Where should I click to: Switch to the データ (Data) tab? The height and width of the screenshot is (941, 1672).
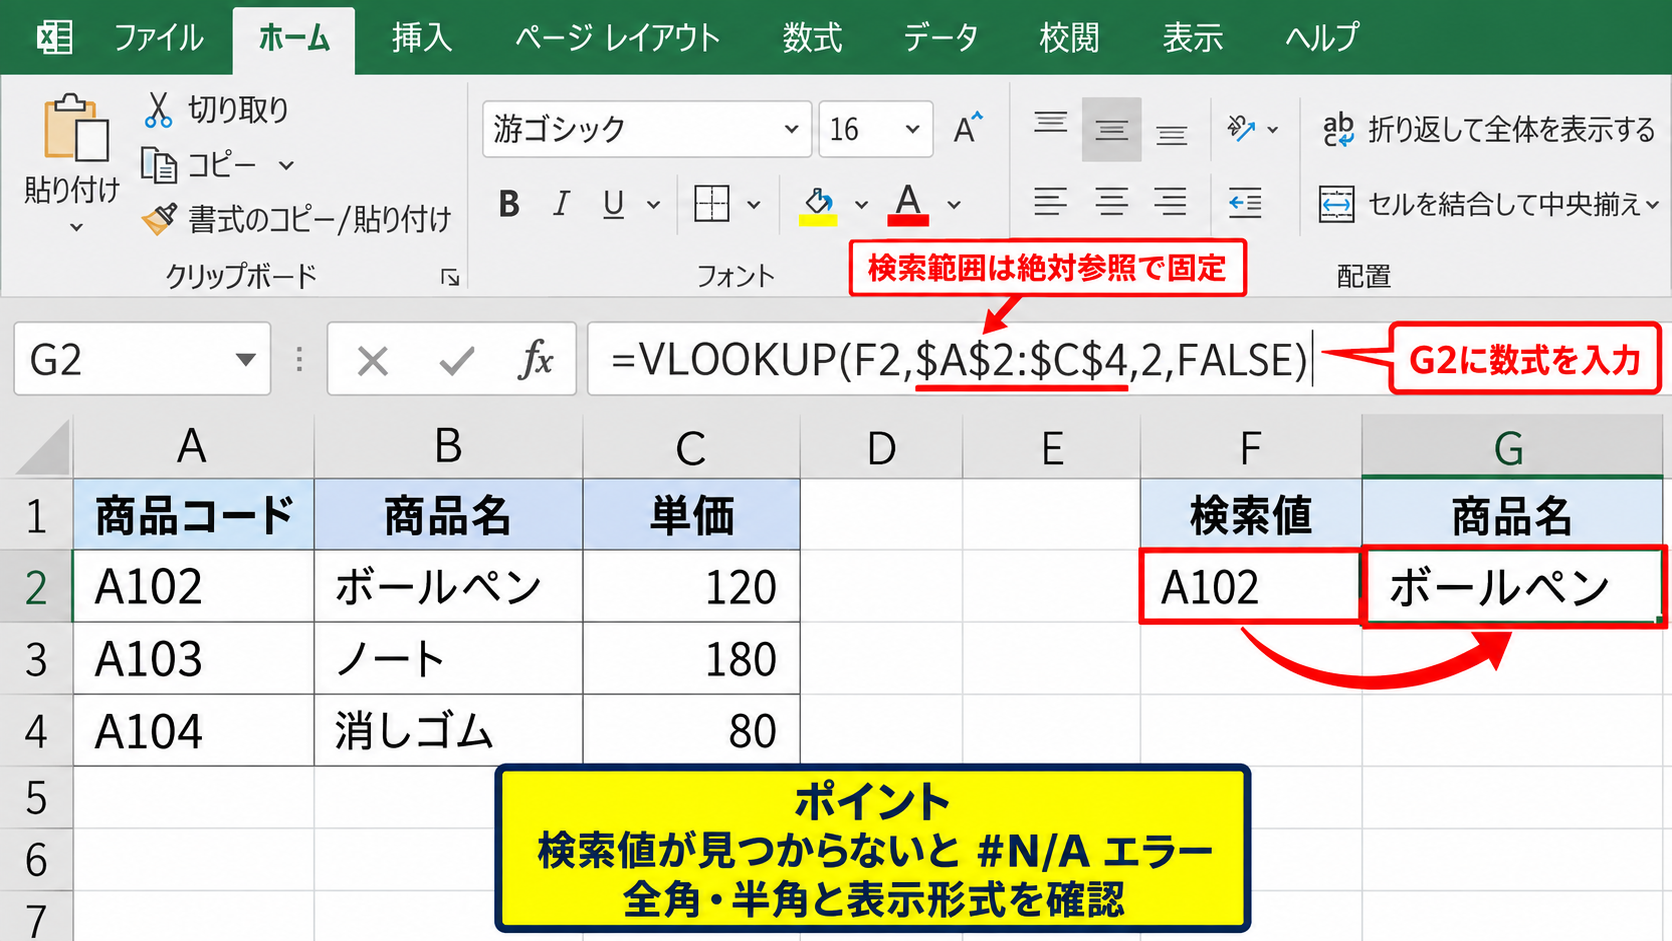point(940,38)
